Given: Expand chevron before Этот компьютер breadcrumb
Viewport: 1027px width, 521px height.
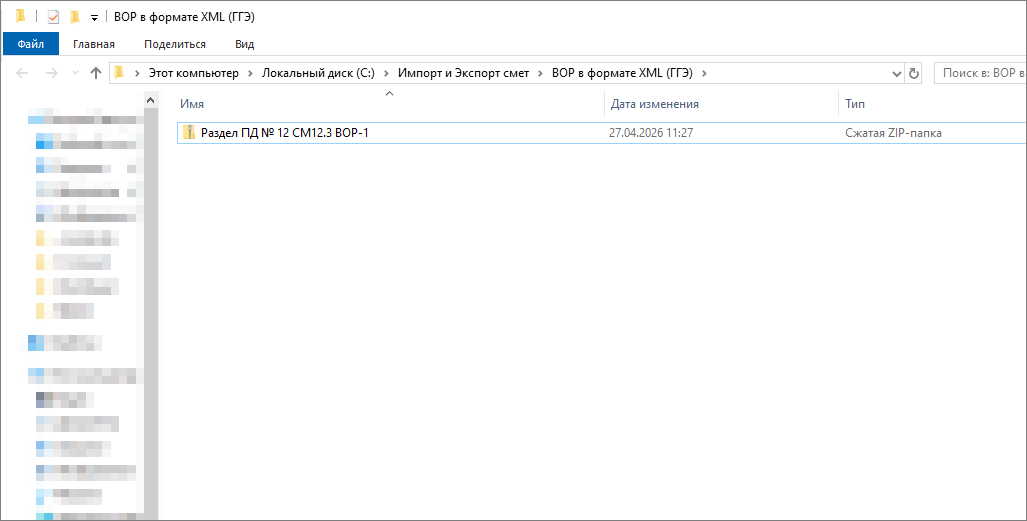Looking at the screenshot, I should coord(137,73).
